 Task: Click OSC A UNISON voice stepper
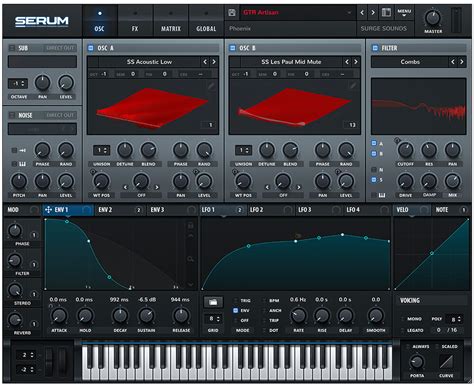(x=101, y=150)
